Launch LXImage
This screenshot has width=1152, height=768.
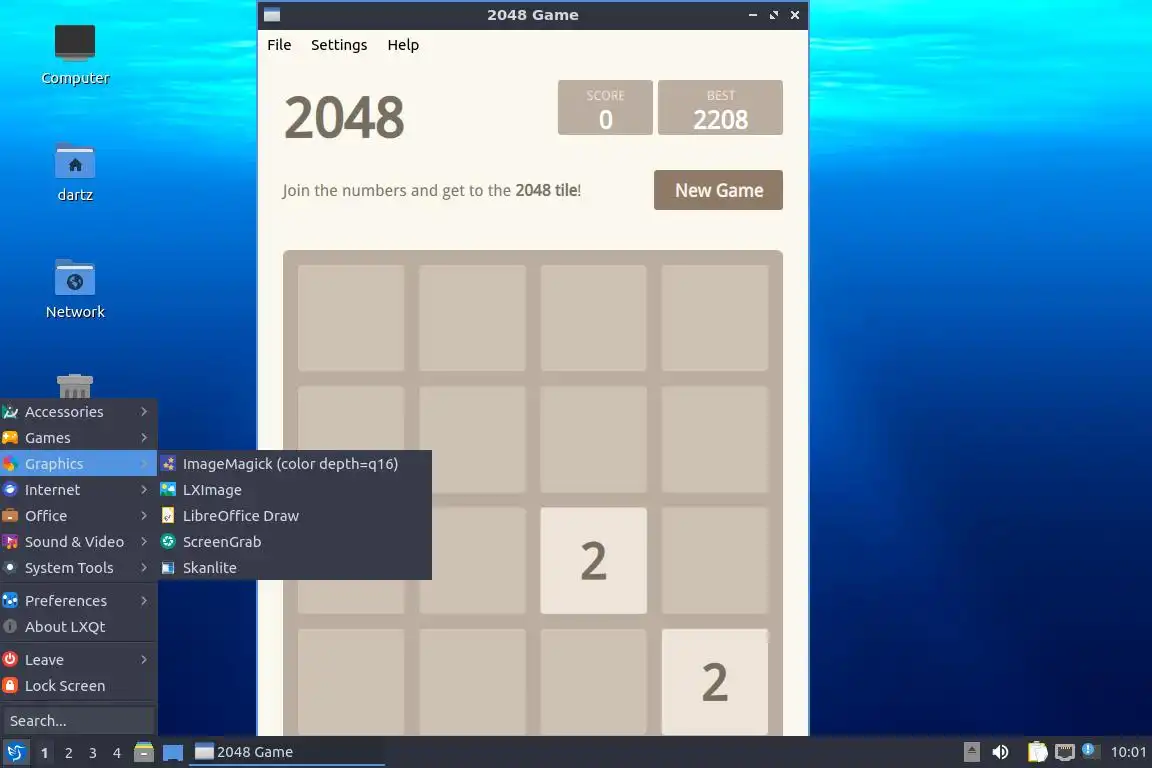[x=295, y=489]
